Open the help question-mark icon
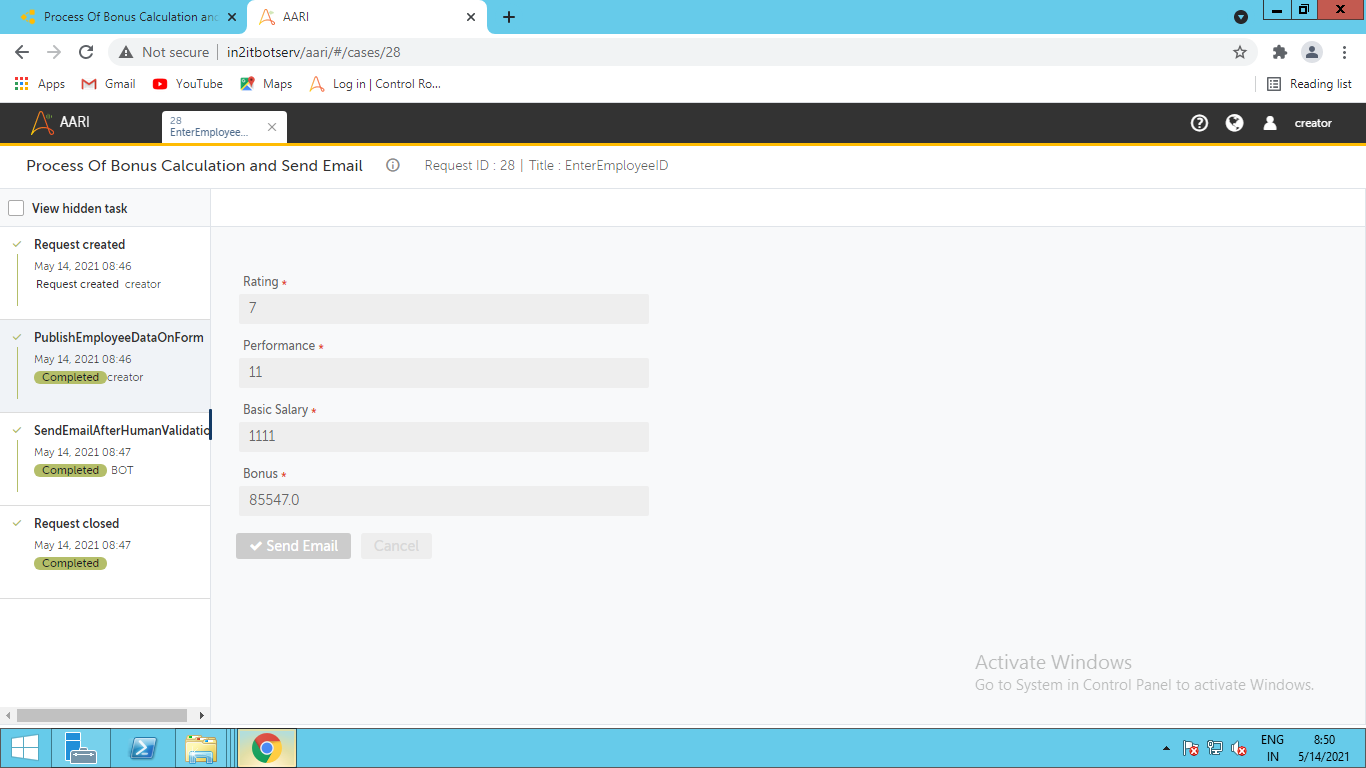 tap(1200, 123)
